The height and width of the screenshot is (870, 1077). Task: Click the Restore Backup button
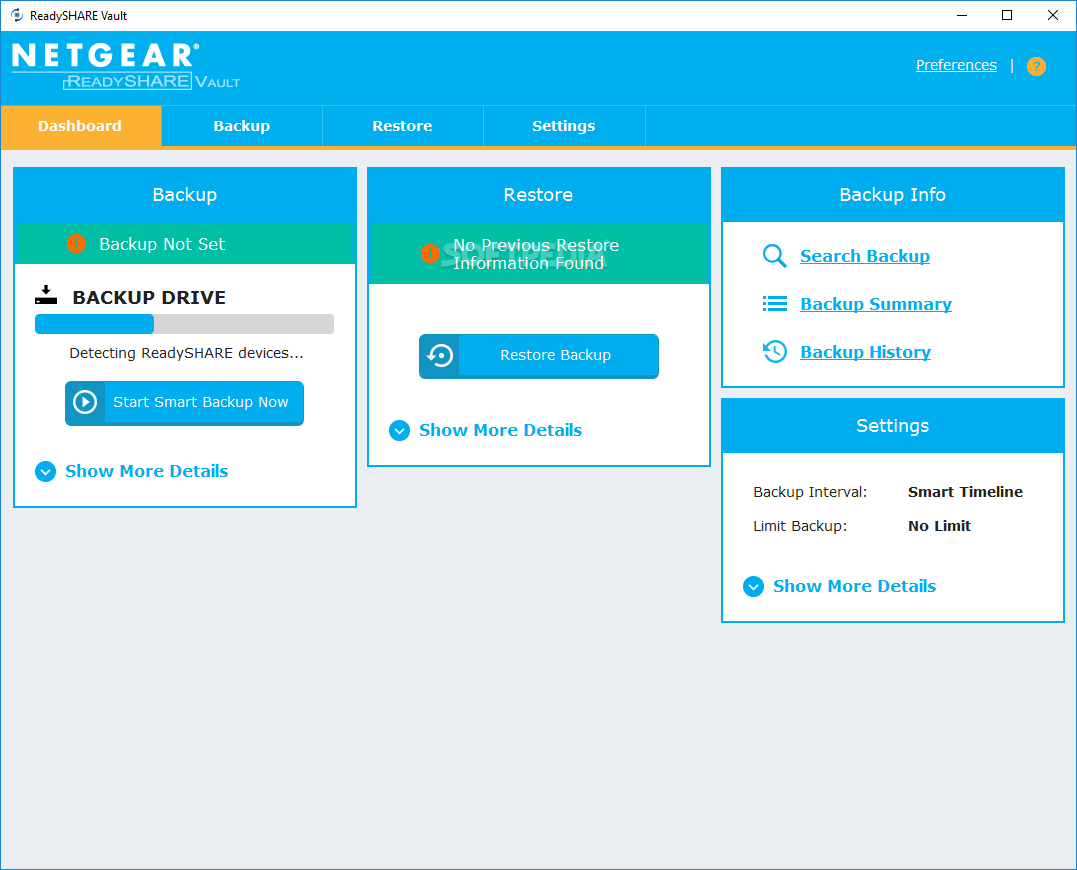click(x=538, y=356)
